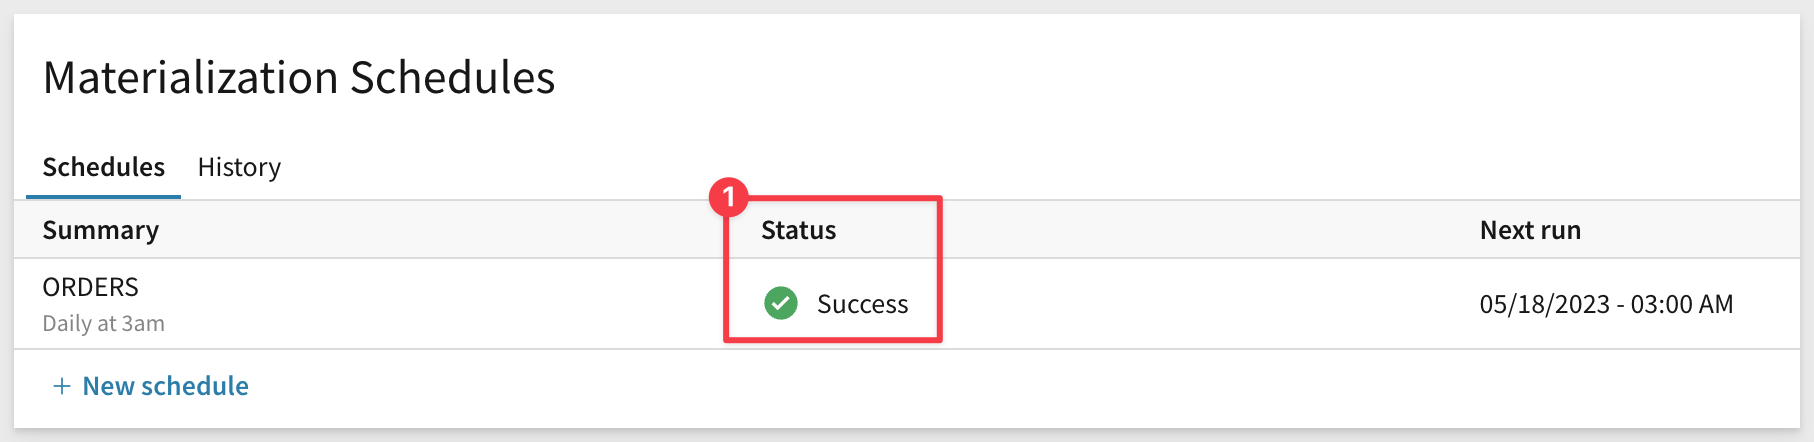This screenshot has height=442, width=1814.
Task: Select the Schedules tab
Action: coord(104,167)
